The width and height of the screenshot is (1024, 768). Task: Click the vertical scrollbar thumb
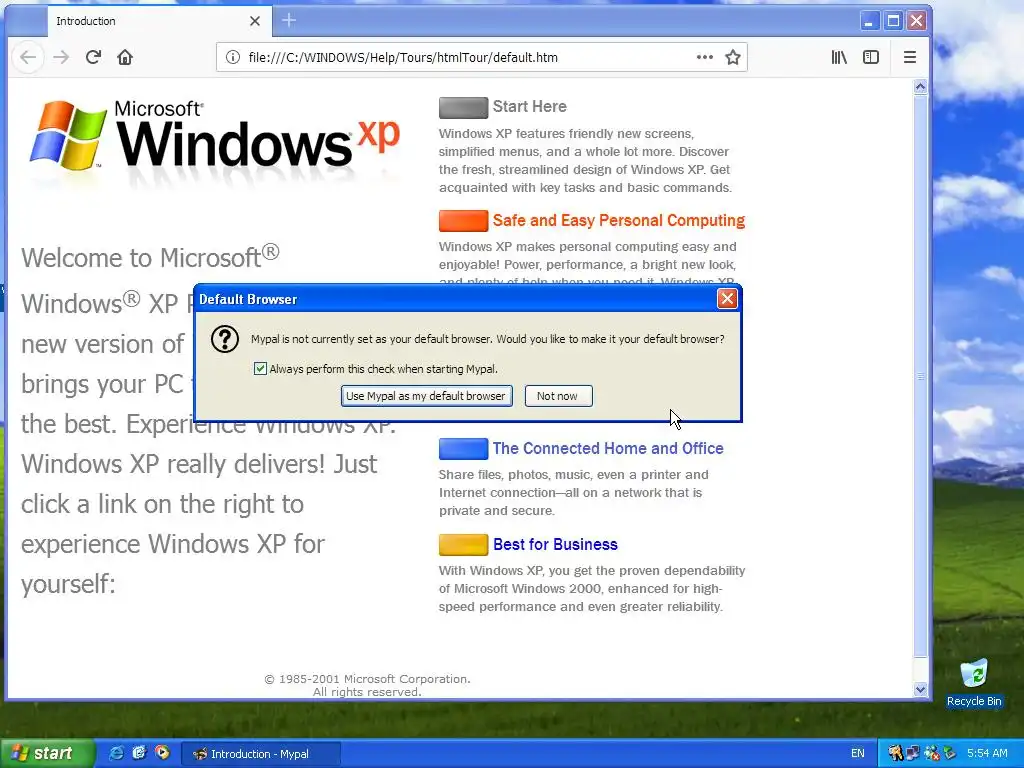coord(920,376)
